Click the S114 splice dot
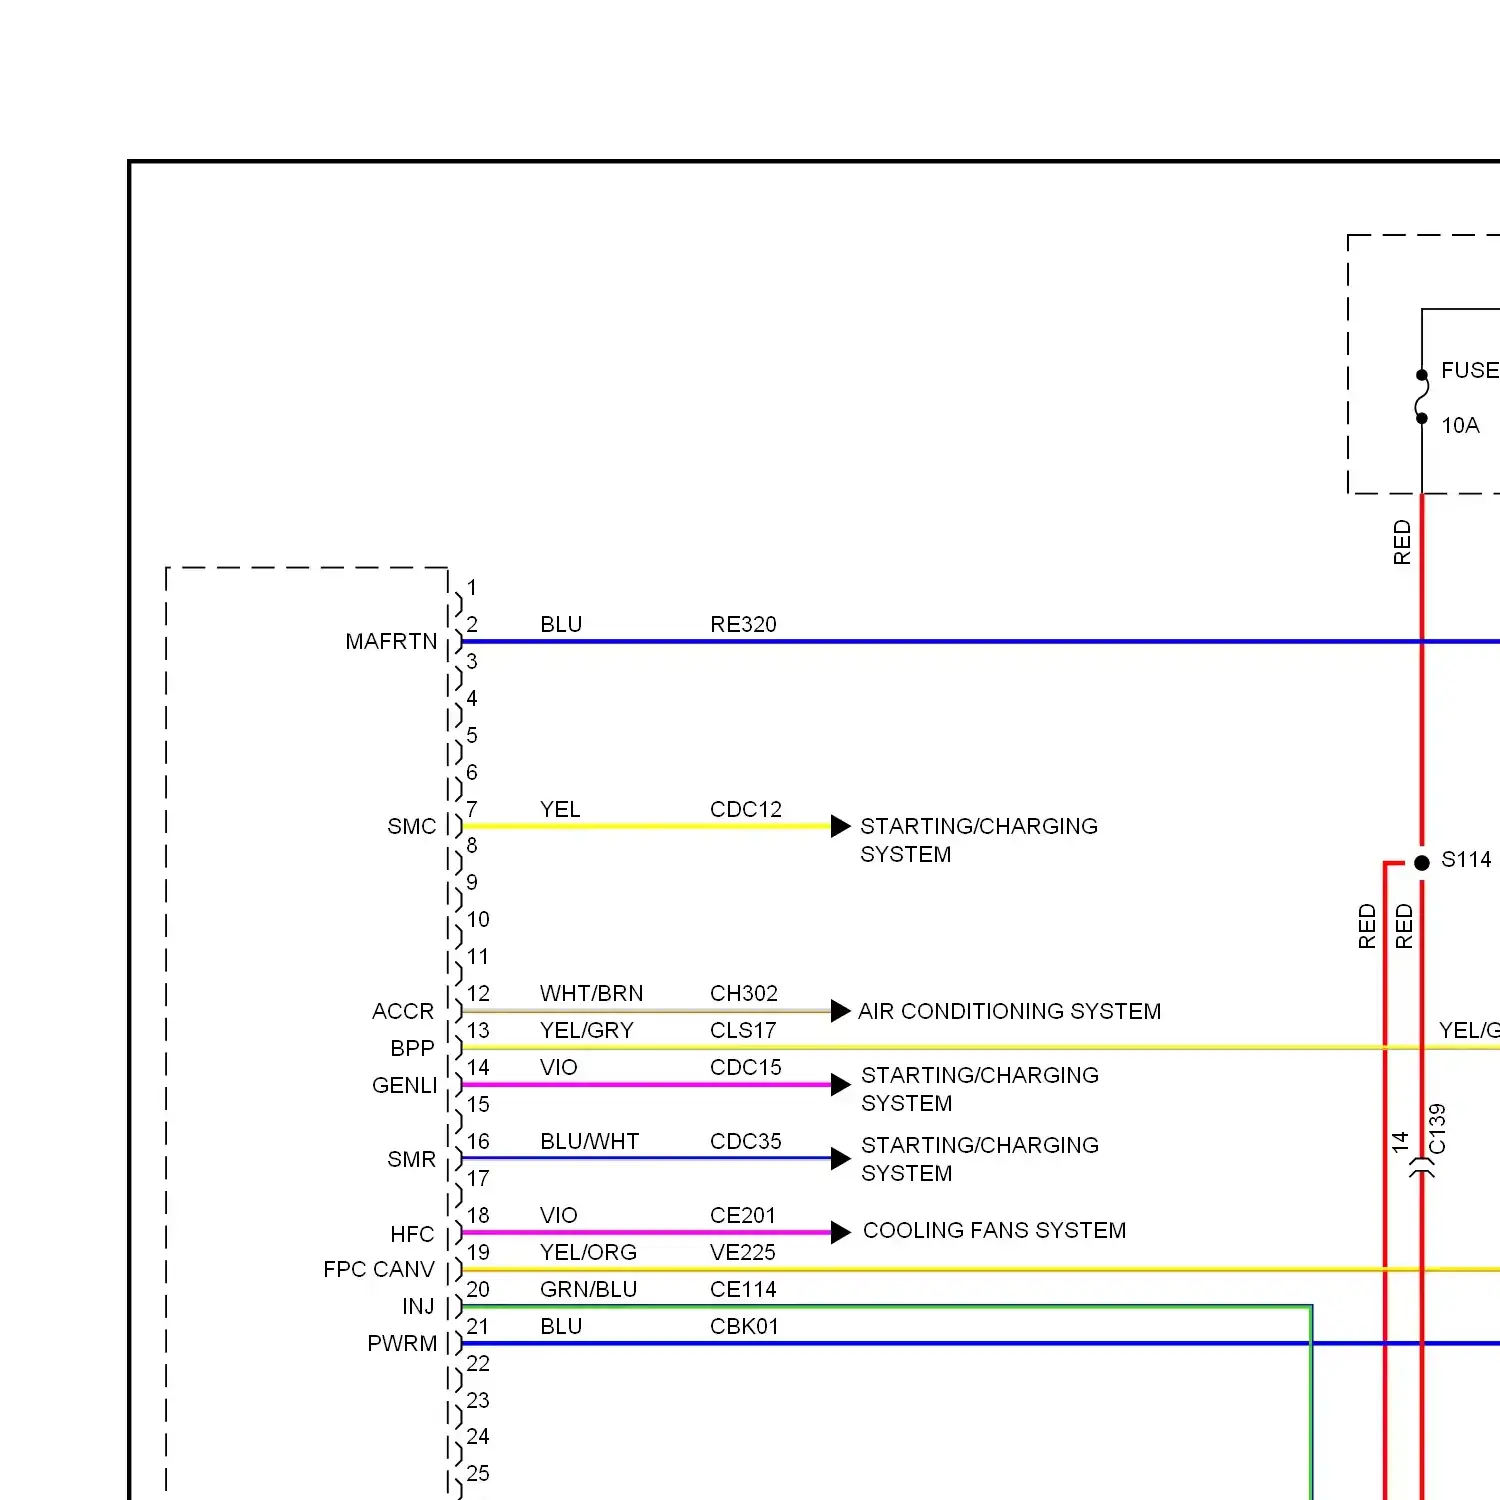The width and height of the screenshot is (1500, 1500). [1422, 863]
